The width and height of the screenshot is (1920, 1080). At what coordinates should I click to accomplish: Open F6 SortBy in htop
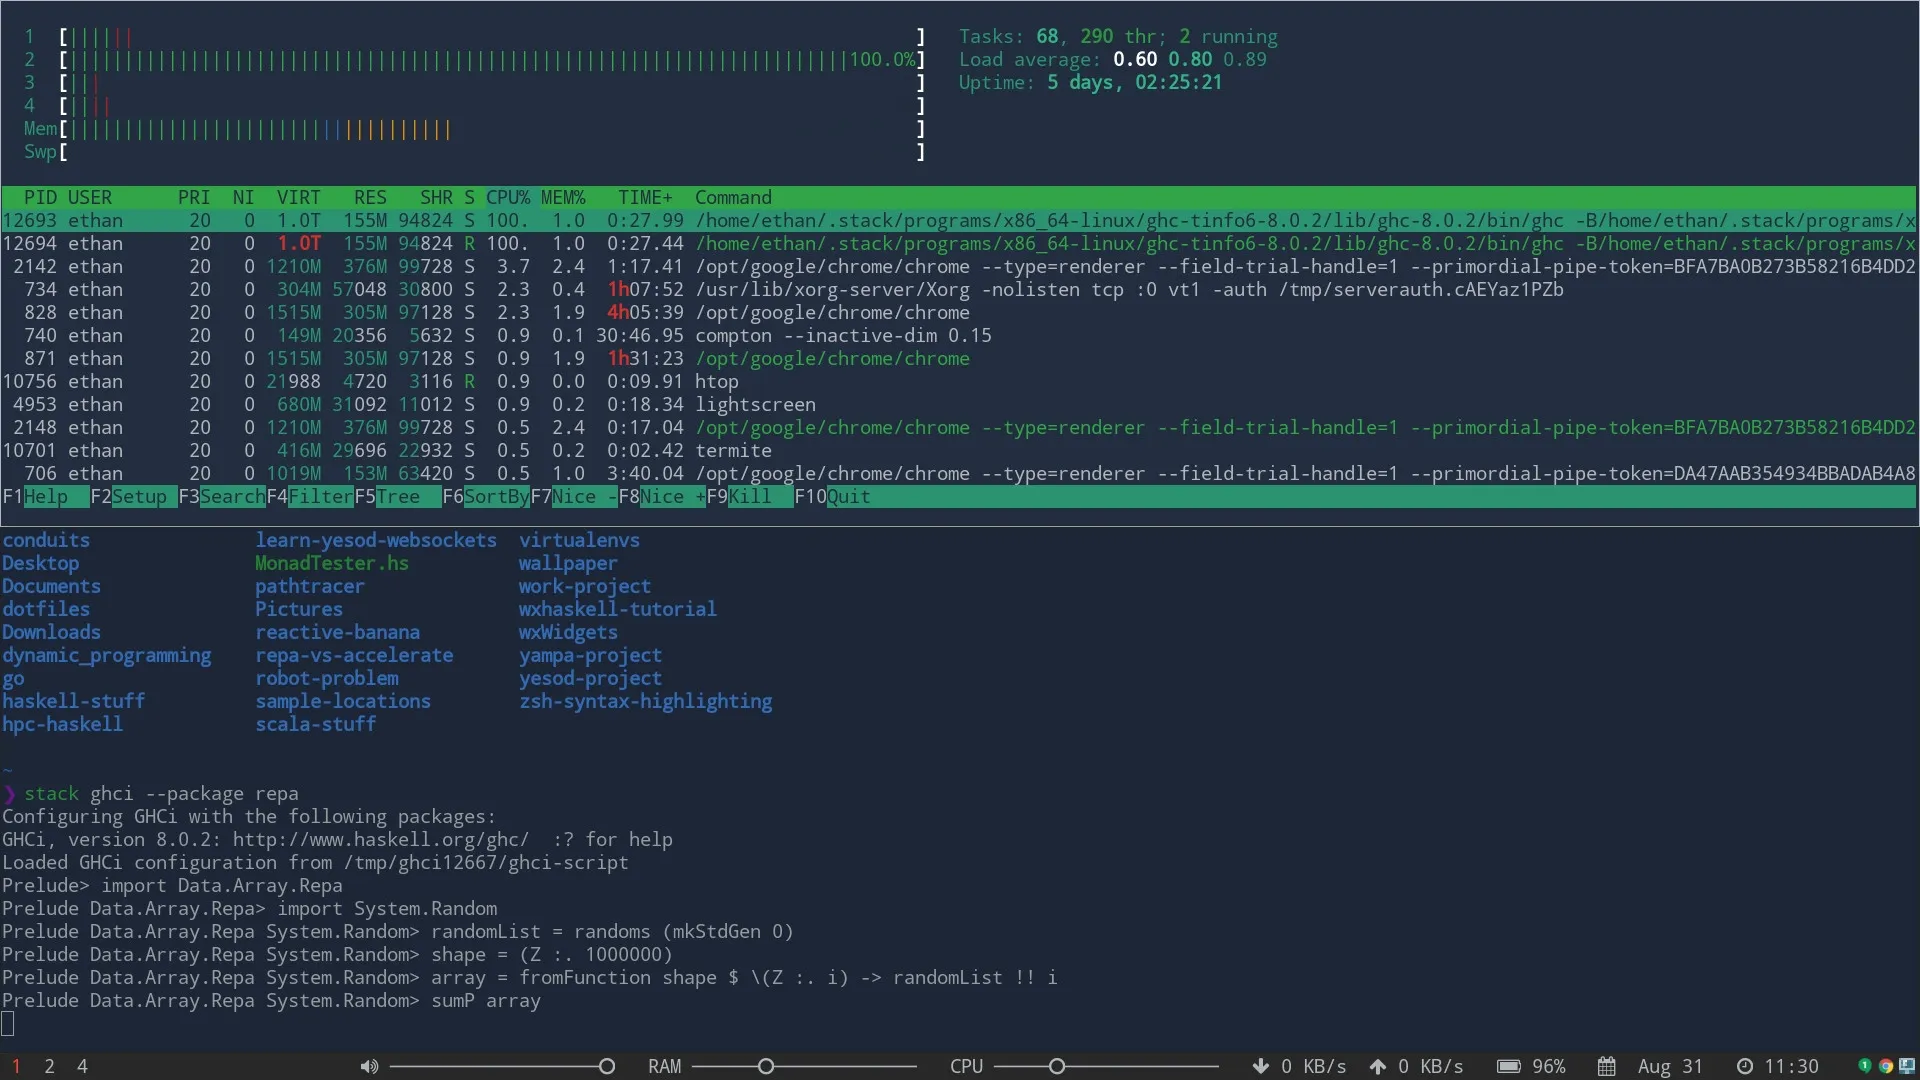point(486,496)
